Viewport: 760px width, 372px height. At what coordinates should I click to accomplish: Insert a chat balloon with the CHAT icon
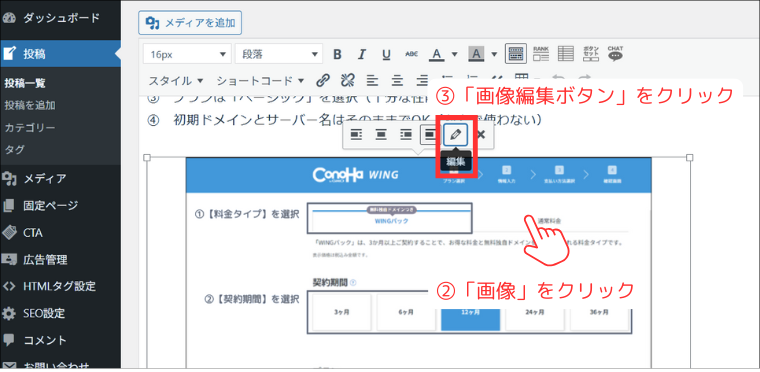[615, 54]
